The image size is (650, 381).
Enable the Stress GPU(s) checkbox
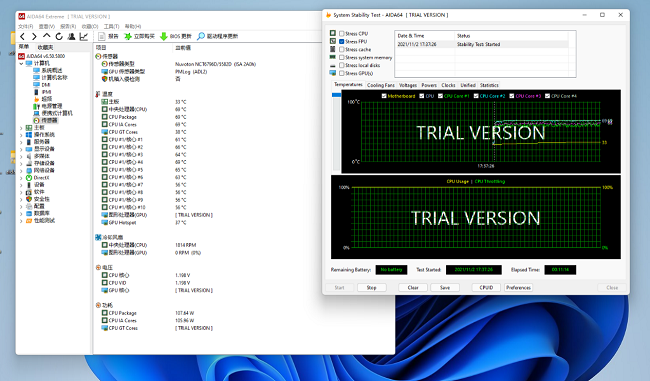tap(342, 73)
